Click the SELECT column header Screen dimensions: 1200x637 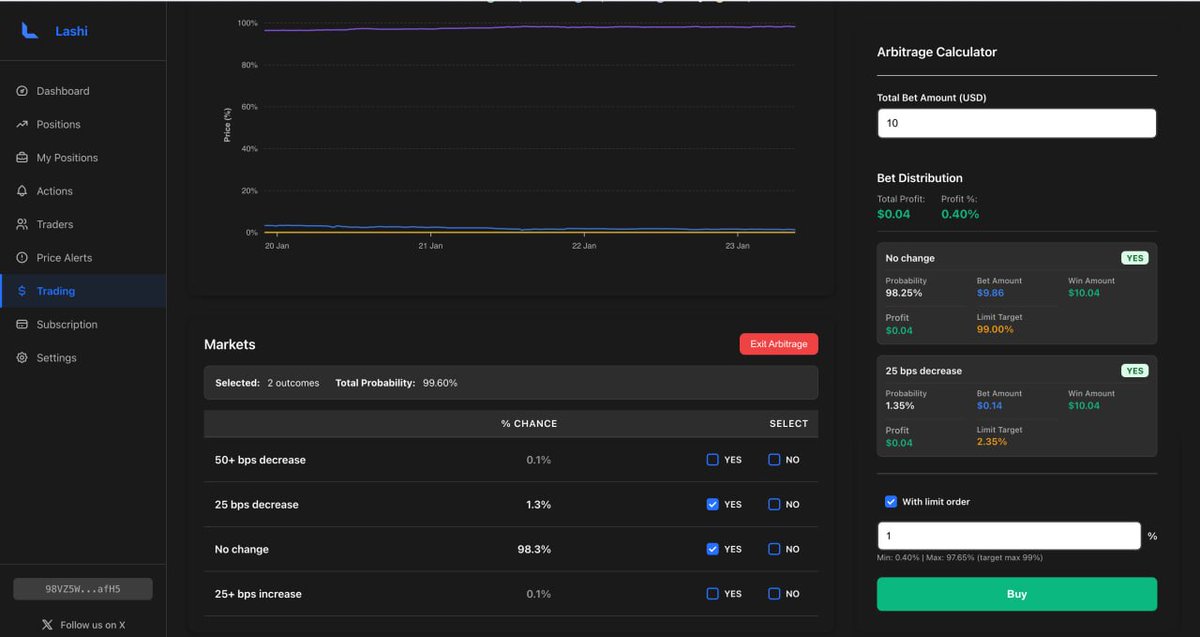(788, 424)
